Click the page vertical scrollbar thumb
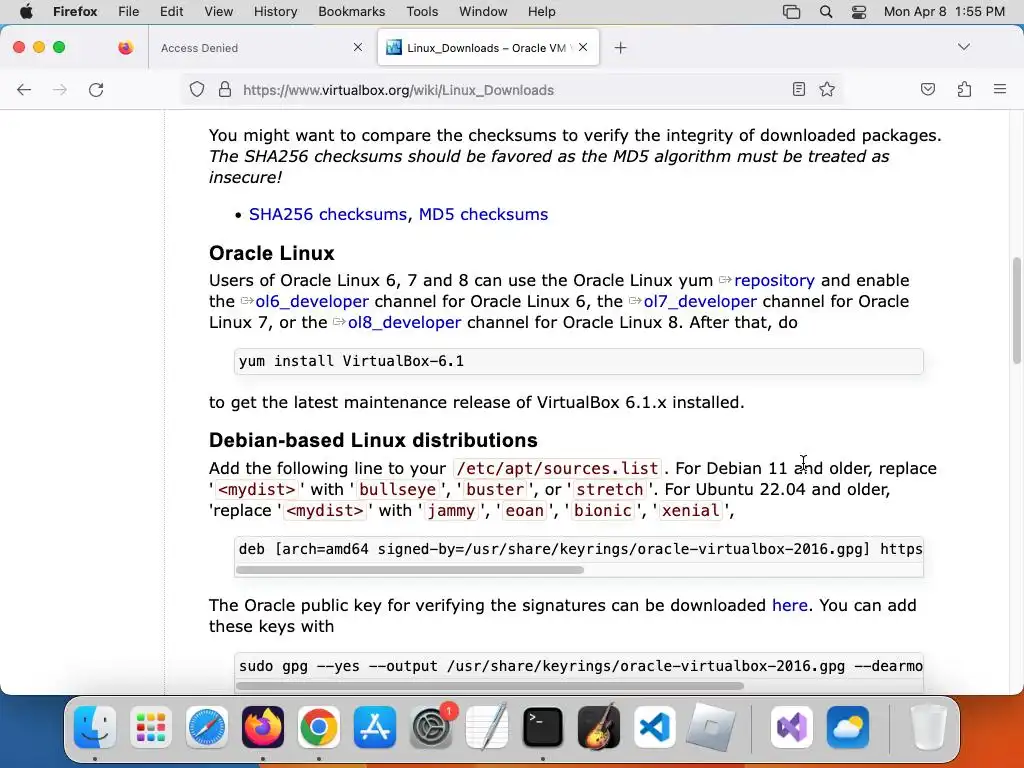 pos(1016,310)
